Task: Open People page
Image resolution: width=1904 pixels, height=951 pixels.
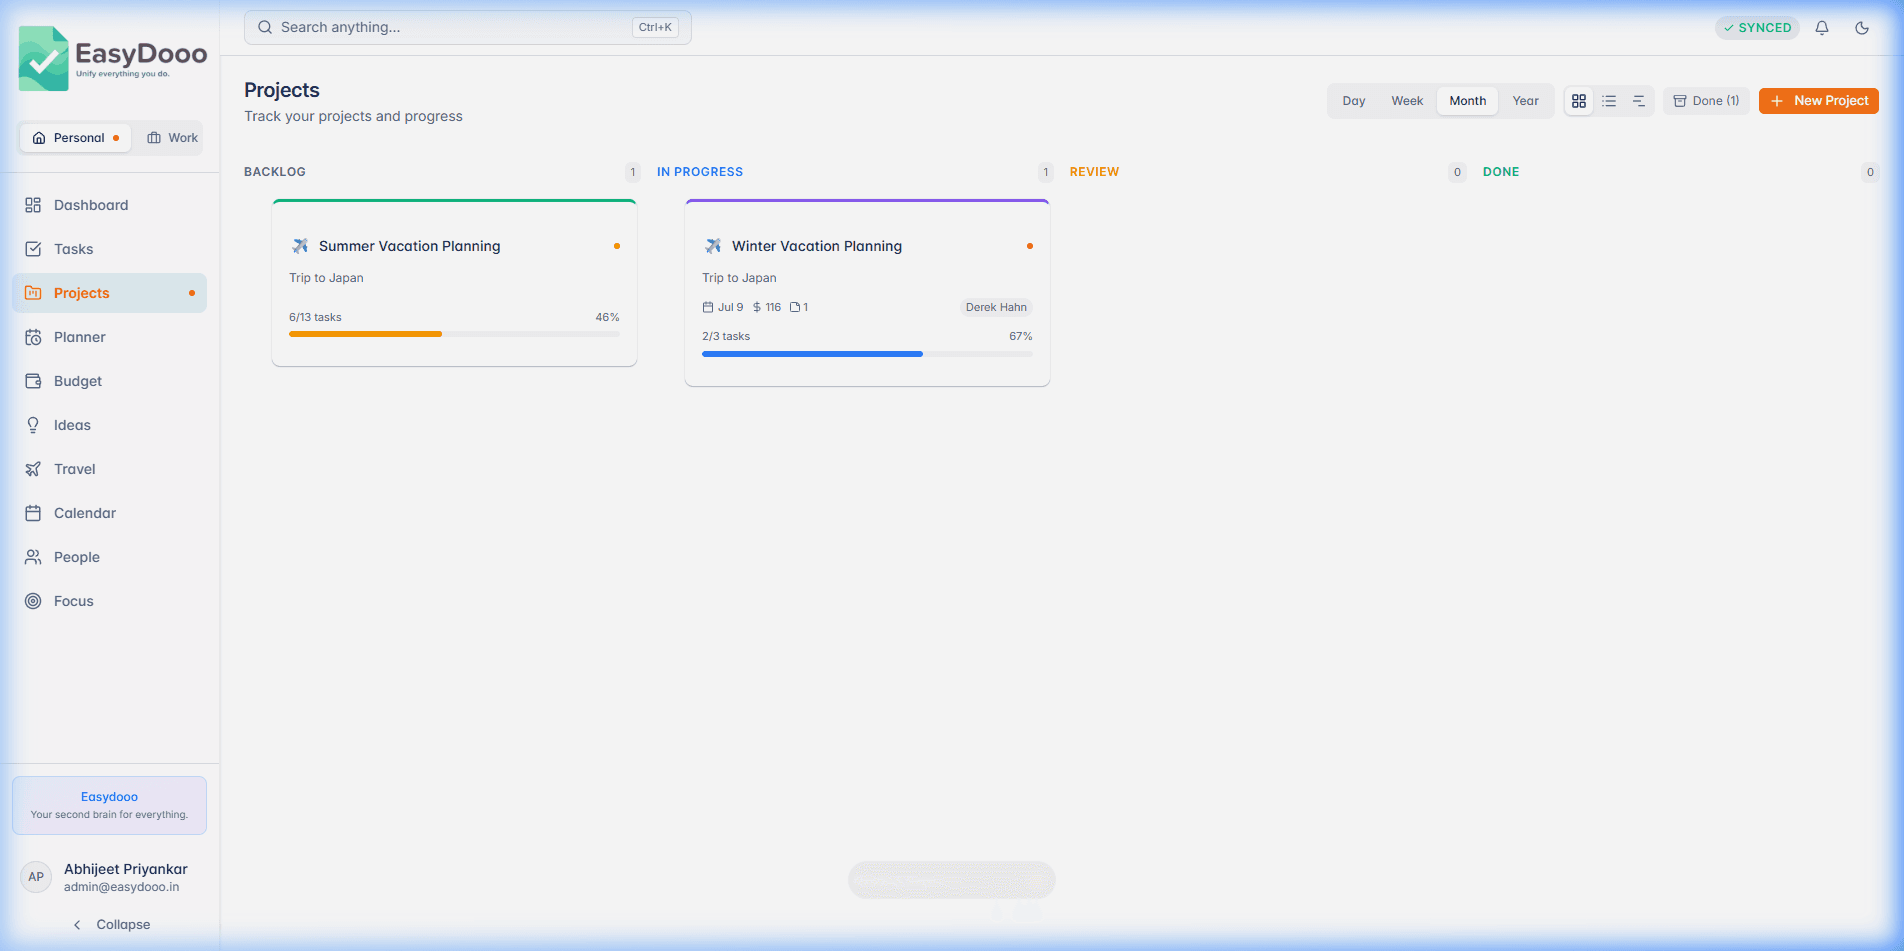Action: click(109, 557)
